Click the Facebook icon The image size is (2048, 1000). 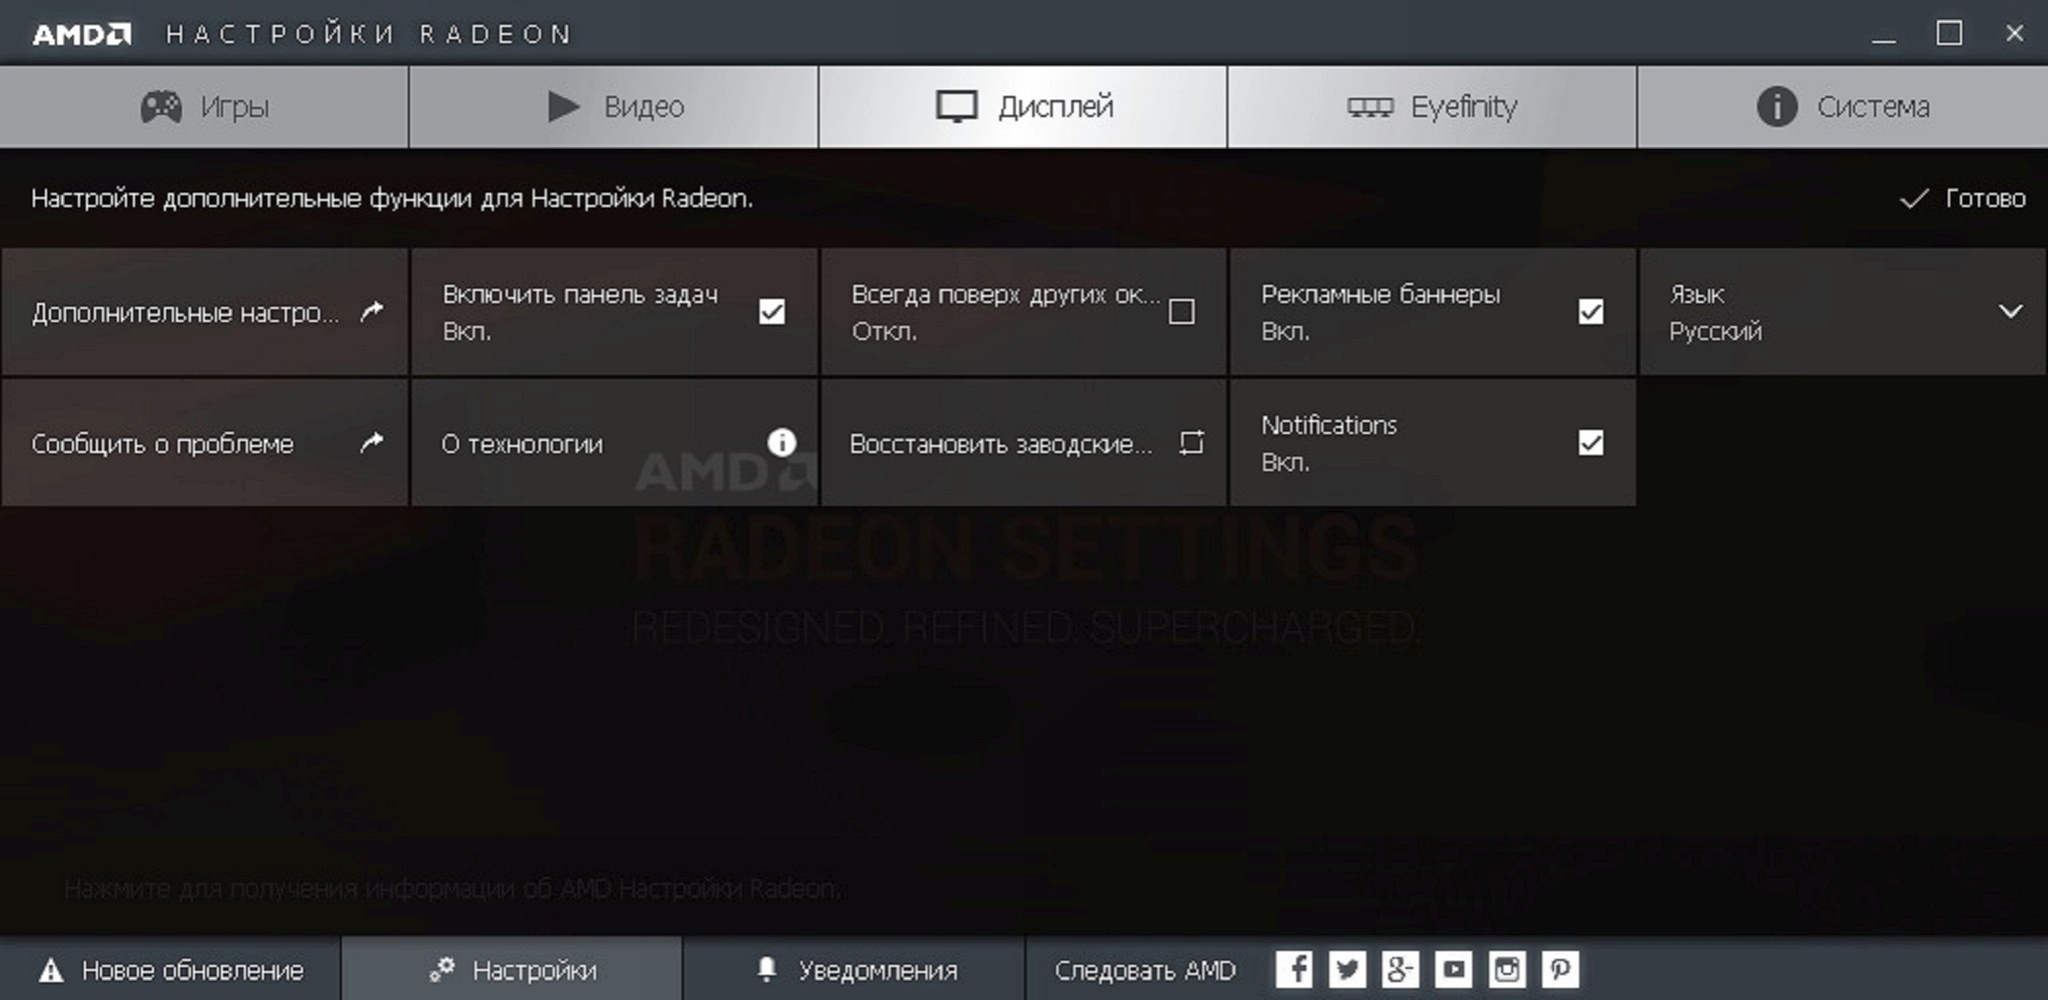click(x=1294, y=969)
